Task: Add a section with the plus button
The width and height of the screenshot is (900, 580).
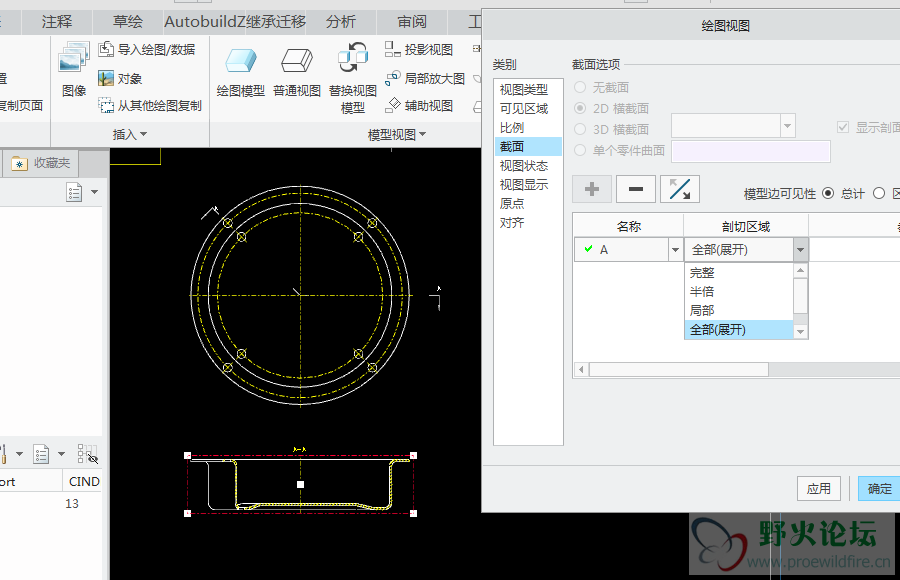Action: point(592,189)
